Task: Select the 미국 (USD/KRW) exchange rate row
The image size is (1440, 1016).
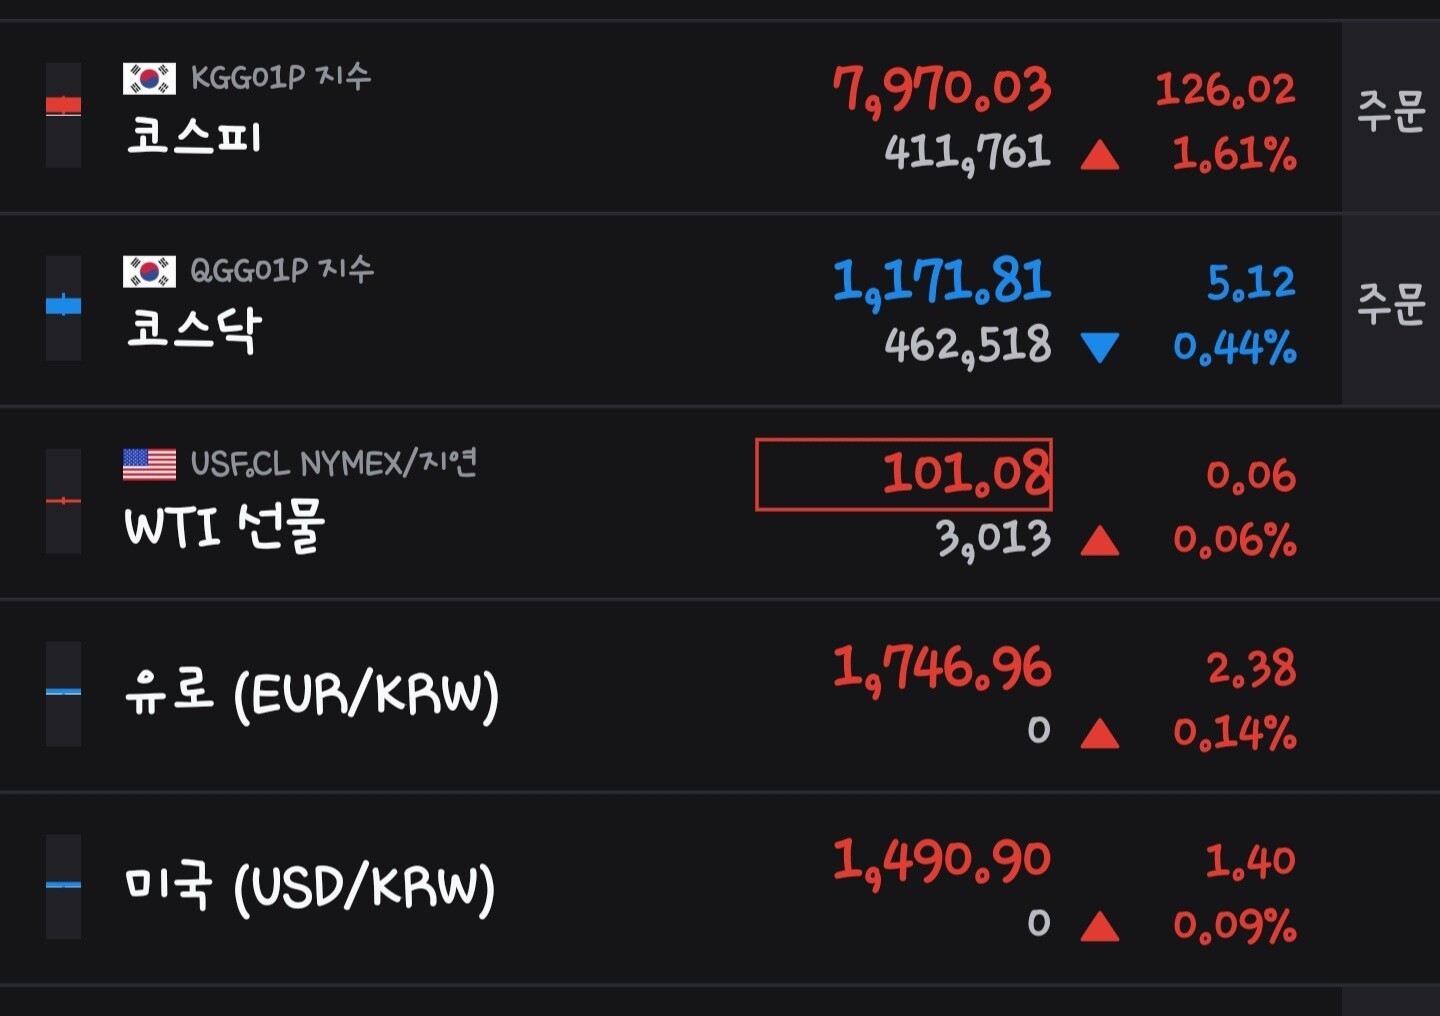Action: (x=720, y=888)
